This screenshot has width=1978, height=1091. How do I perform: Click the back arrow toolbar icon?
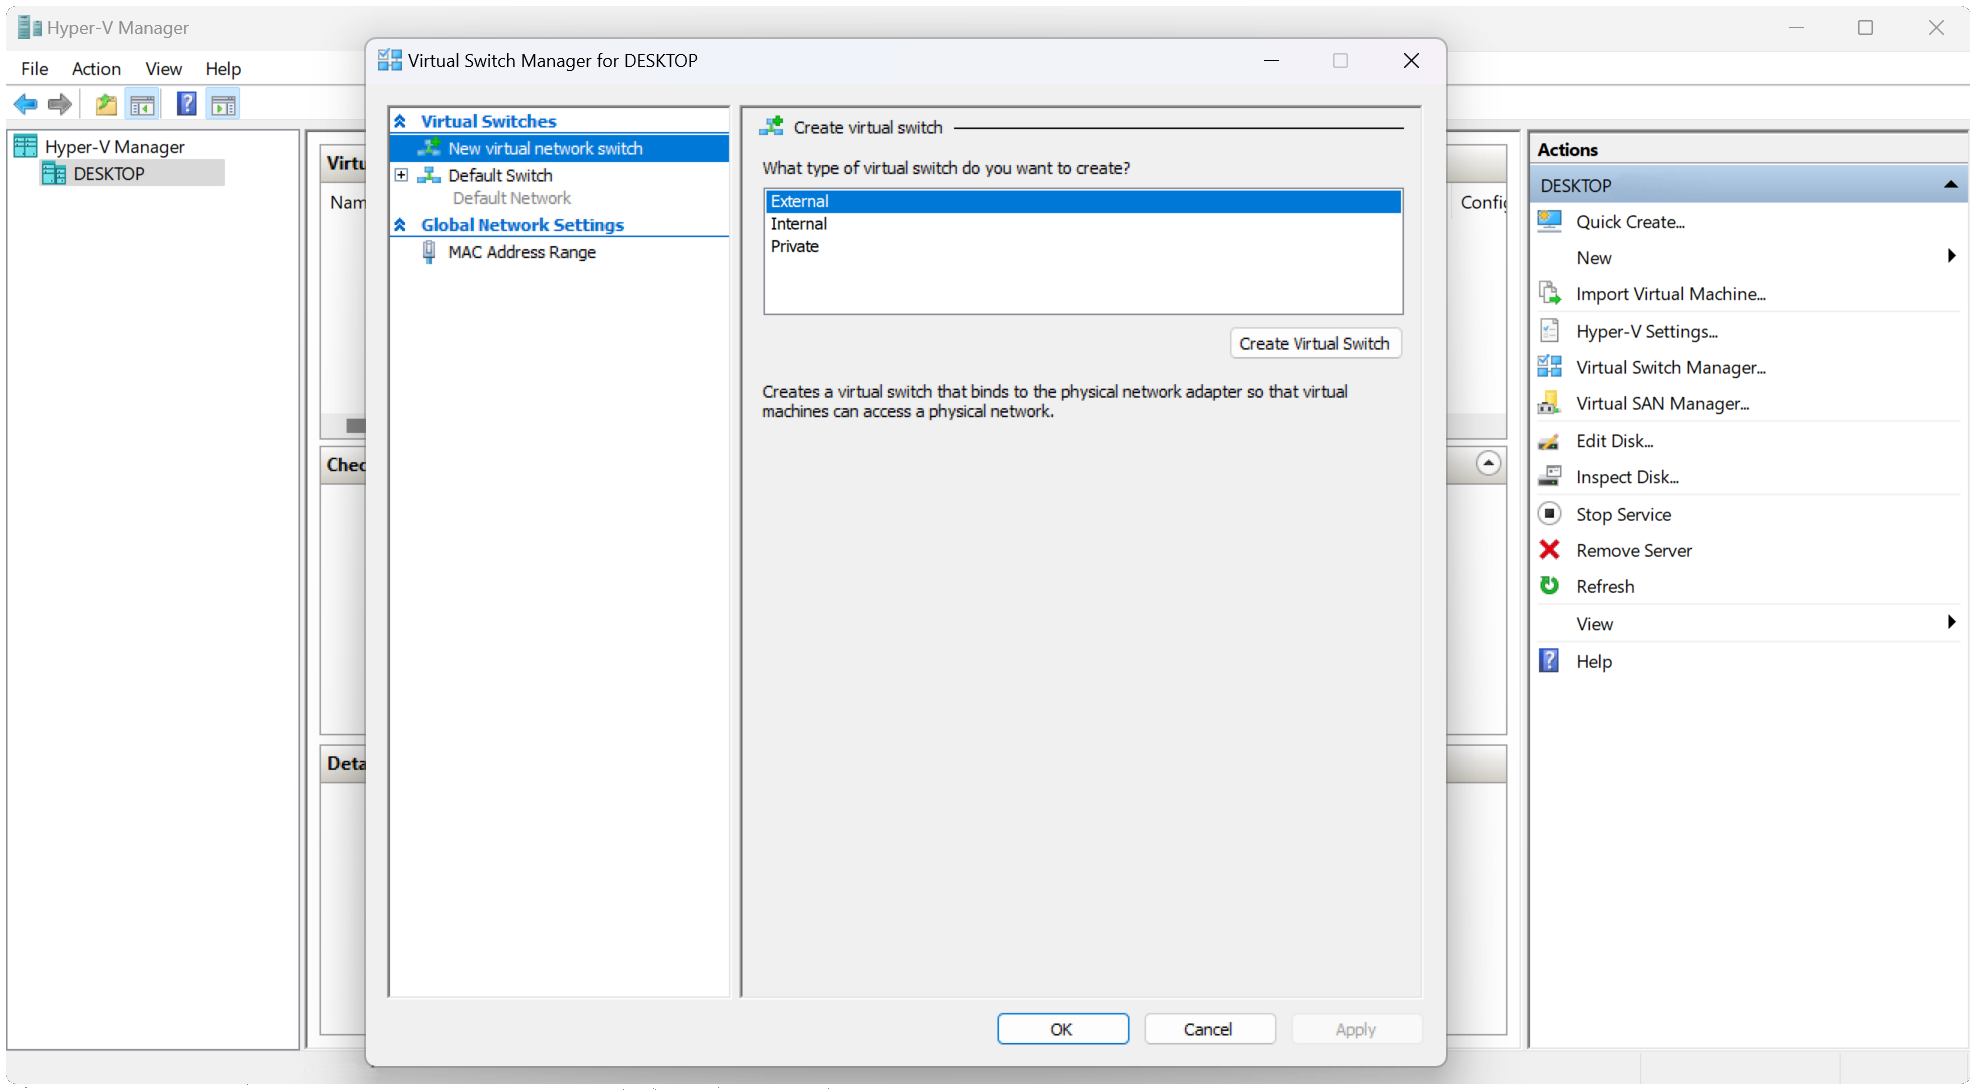25,104
